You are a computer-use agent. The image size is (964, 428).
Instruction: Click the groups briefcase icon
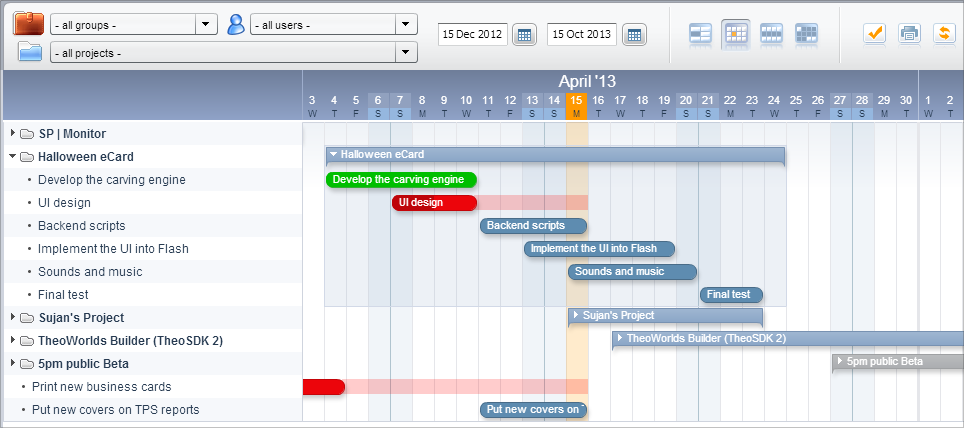click(x=29, y=23)
